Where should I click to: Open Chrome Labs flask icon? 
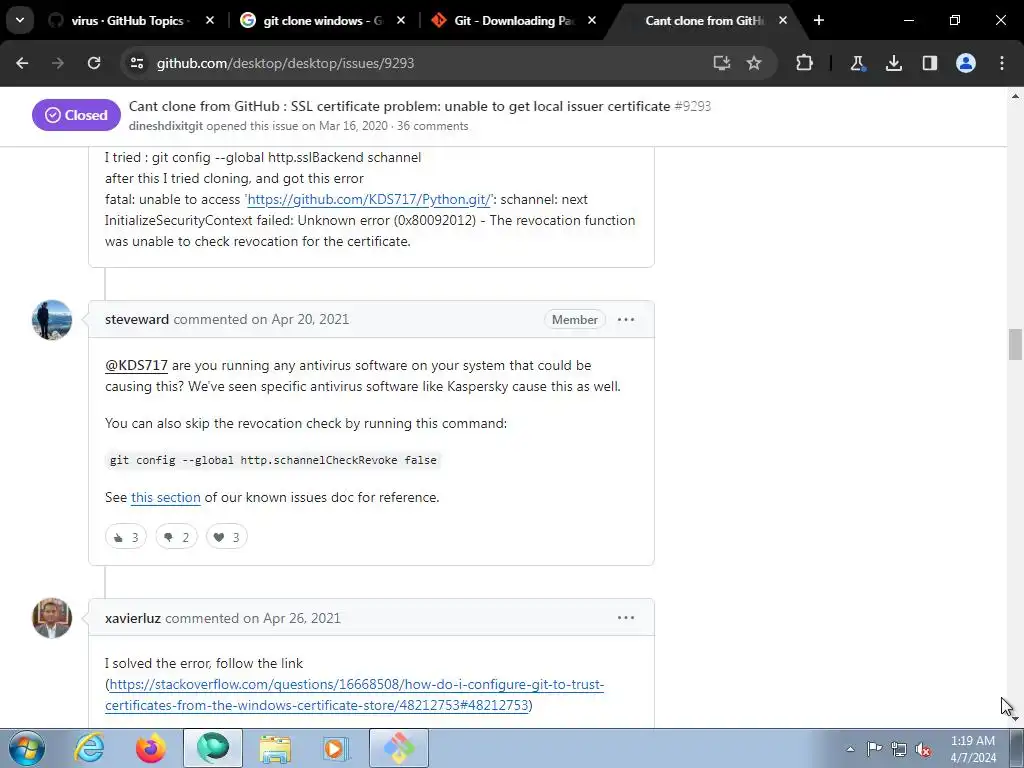tap(857, 63)
